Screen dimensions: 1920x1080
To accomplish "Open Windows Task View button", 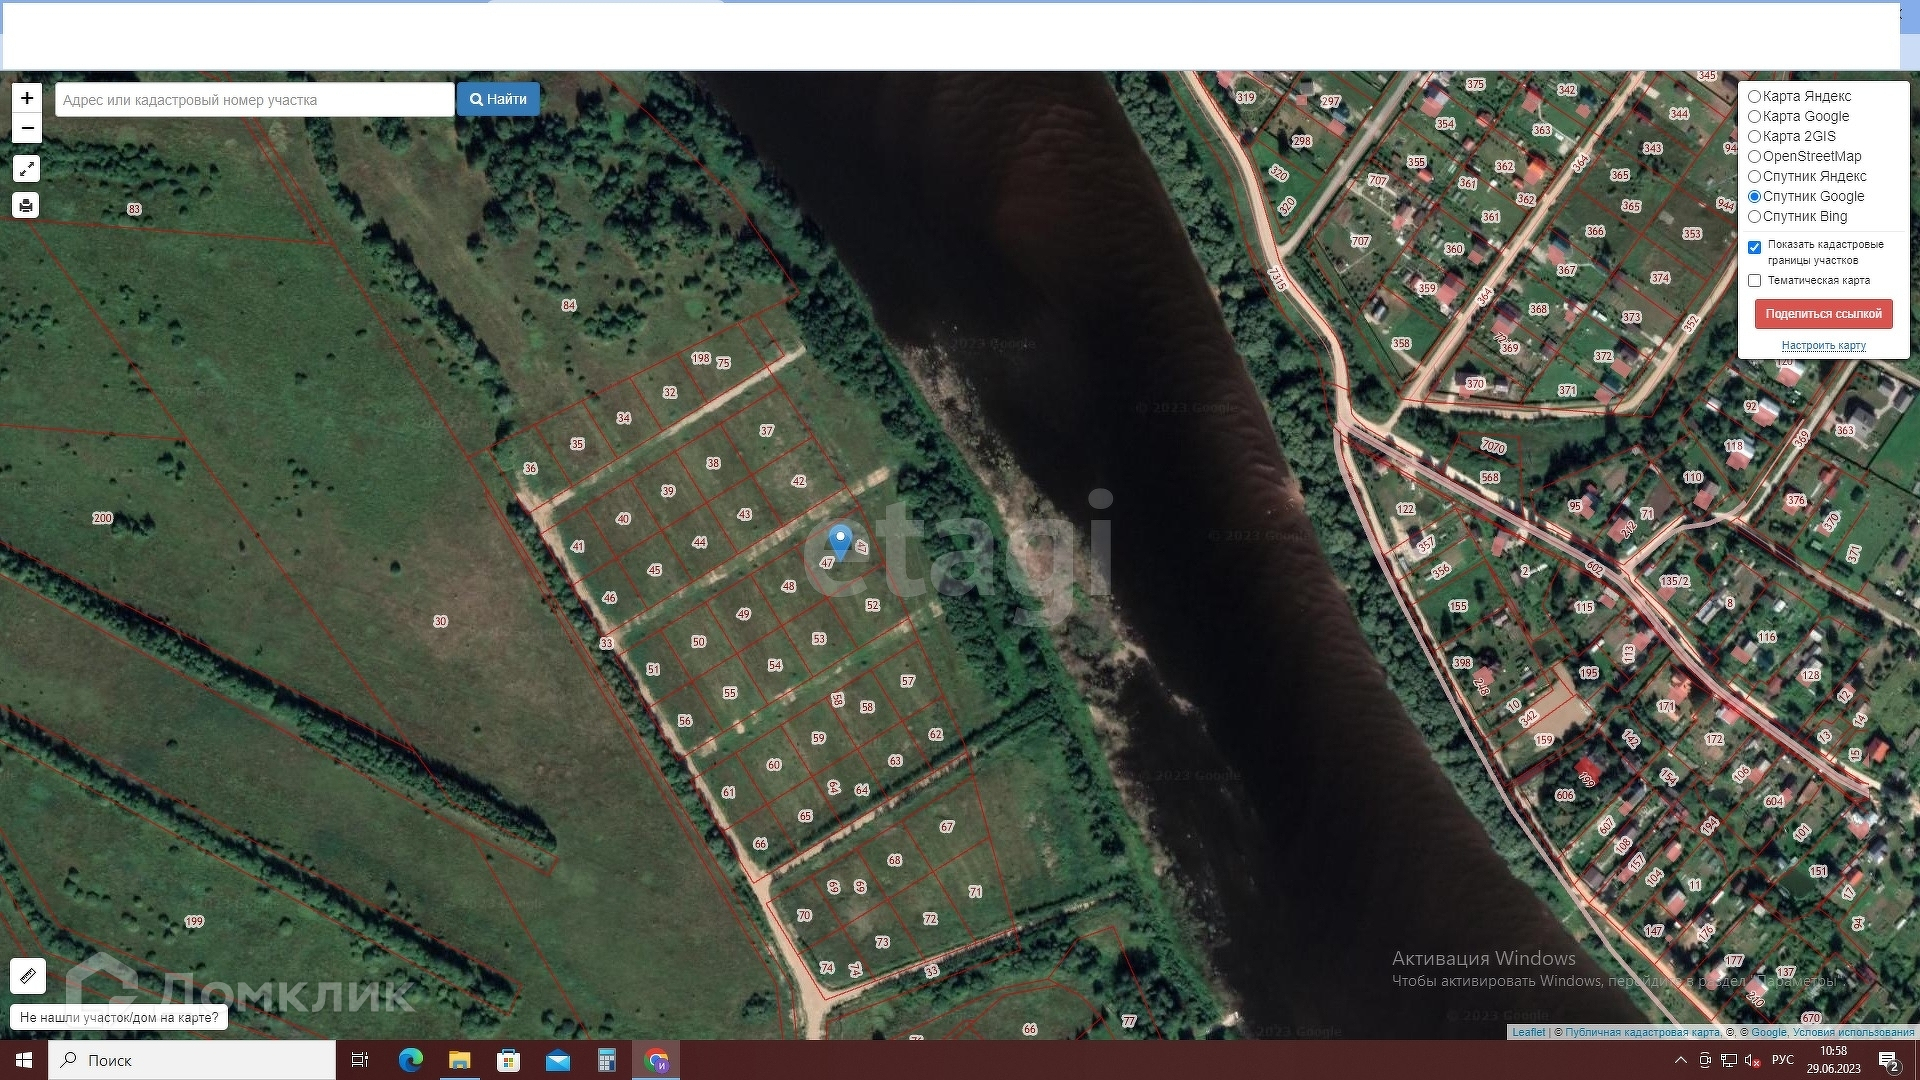I will 360,1060.
